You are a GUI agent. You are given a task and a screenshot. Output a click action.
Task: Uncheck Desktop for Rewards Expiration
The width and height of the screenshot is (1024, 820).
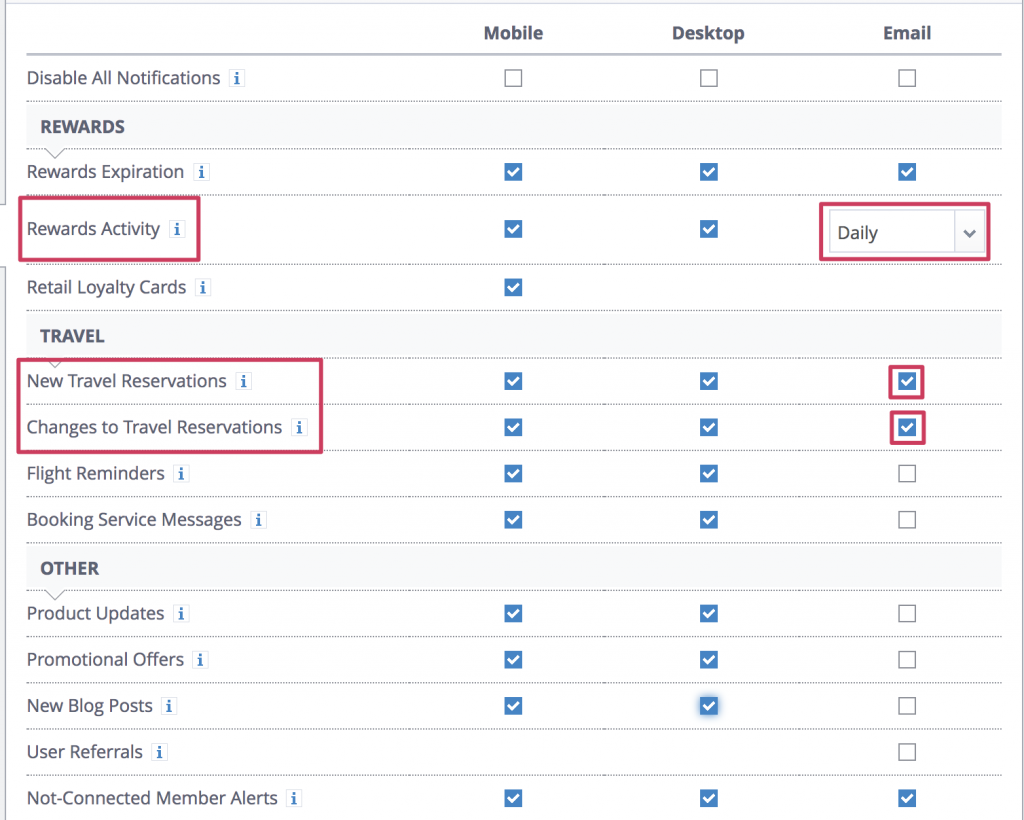point(709,172)
